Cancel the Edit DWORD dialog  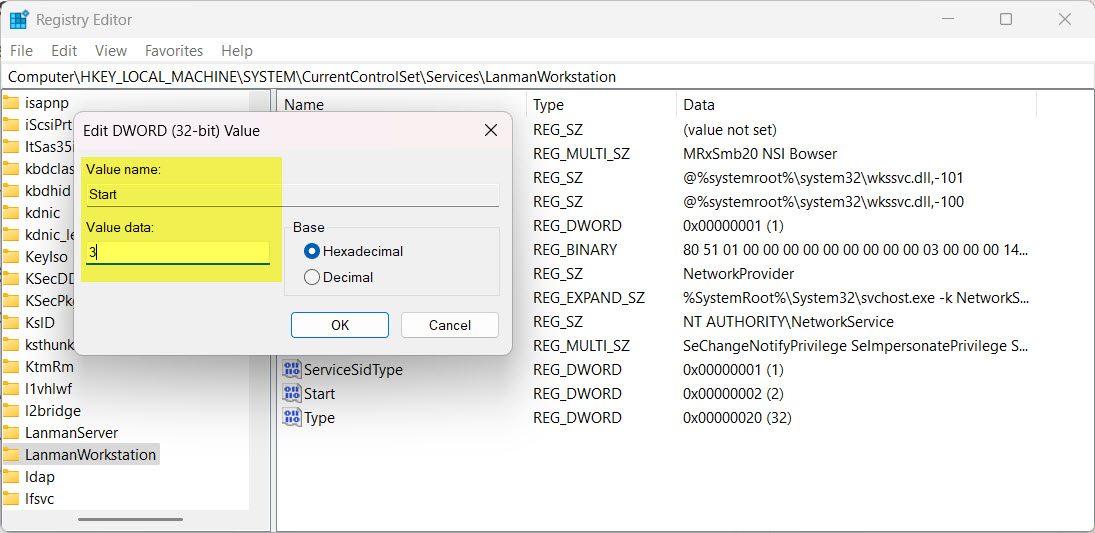click(449, 325)
